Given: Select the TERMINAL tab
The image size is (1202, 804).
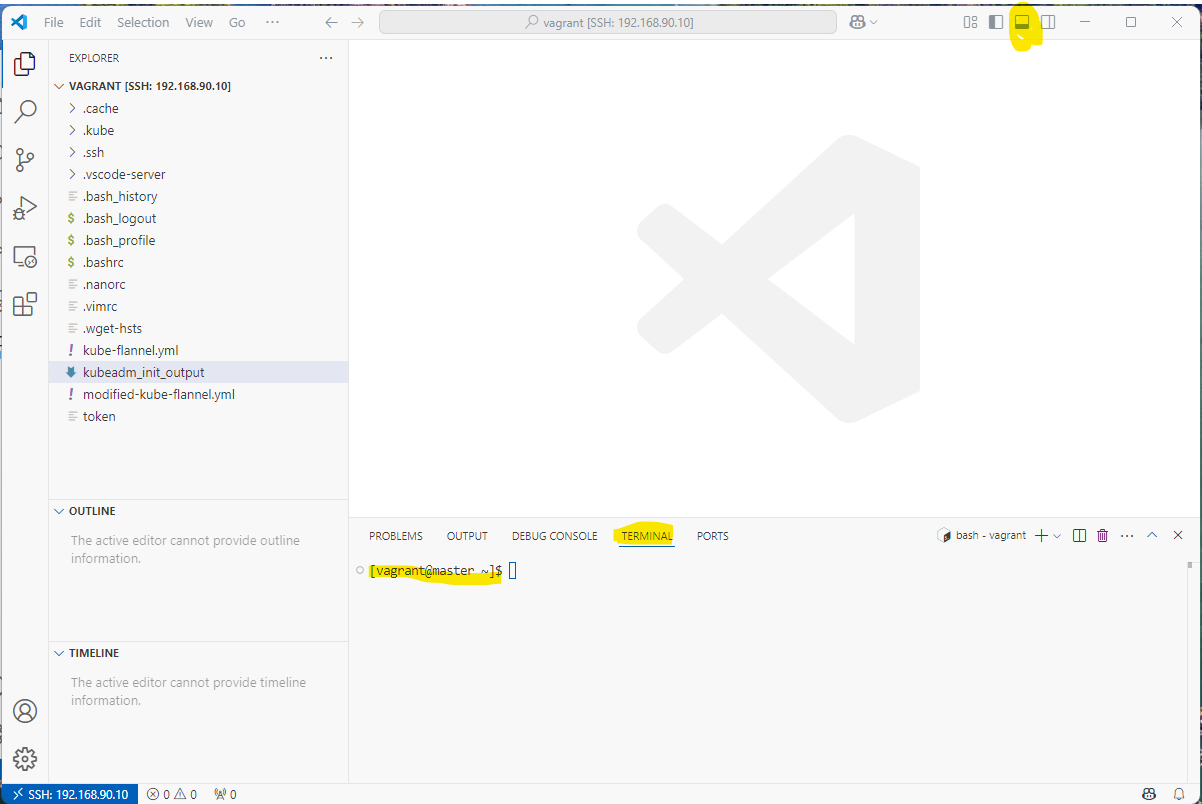Looking at the screenshot, I should point(647,536).
